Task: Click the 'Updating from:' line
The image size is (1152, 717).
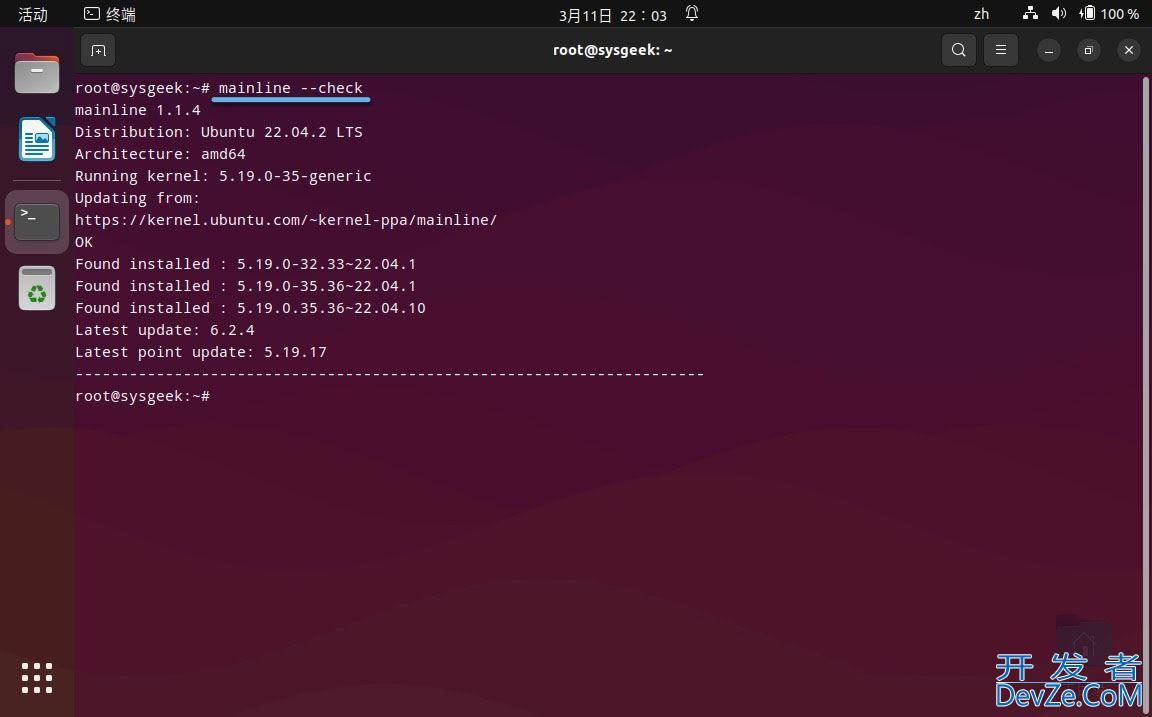Action: click(x=137, y=198)
